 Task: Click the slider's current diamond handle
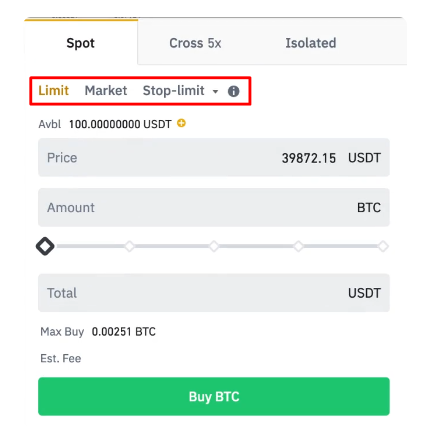click(x=45, y=246)
